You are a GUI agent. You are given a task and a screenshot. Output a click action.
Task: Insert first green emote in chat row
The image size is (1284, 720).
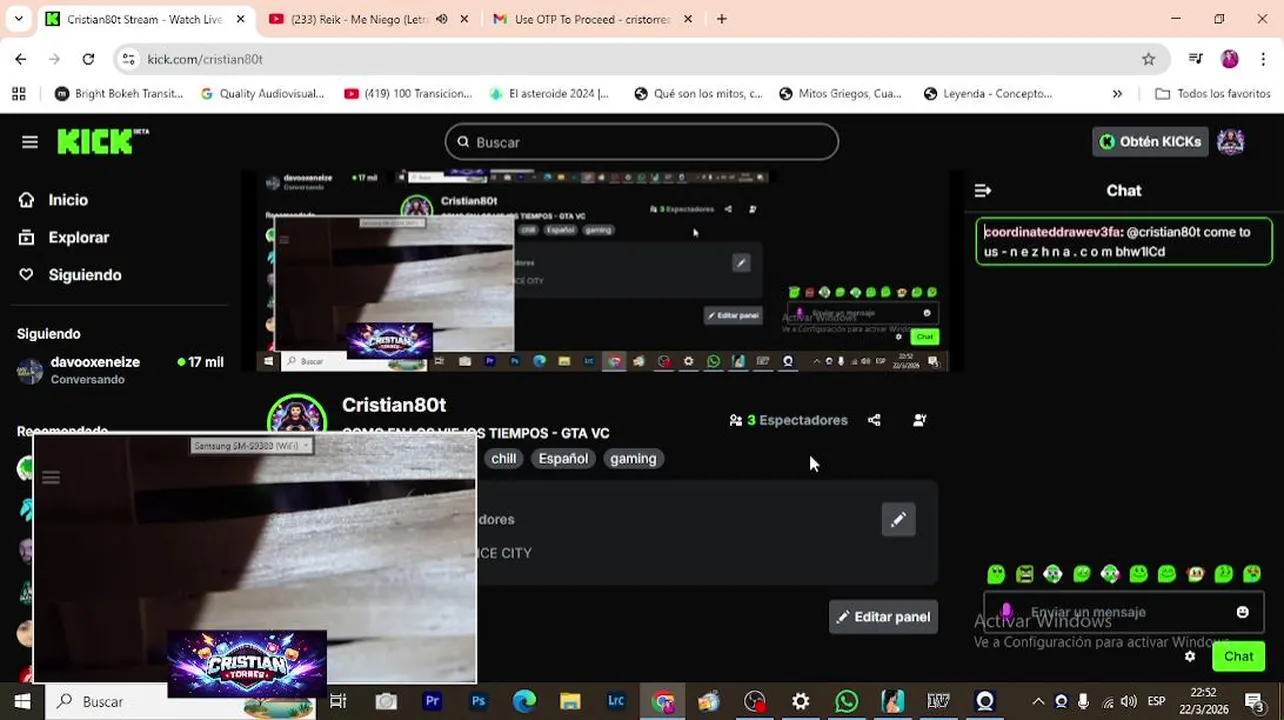point(996,574)
